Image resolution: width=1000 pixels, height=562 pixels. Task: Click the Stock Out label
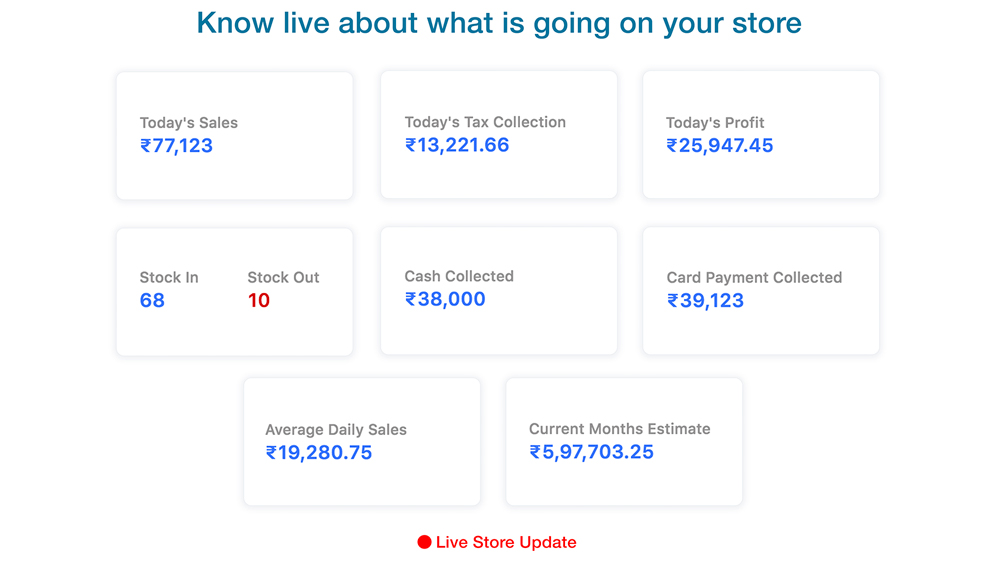pyautogui.click(x=283, y=278)
